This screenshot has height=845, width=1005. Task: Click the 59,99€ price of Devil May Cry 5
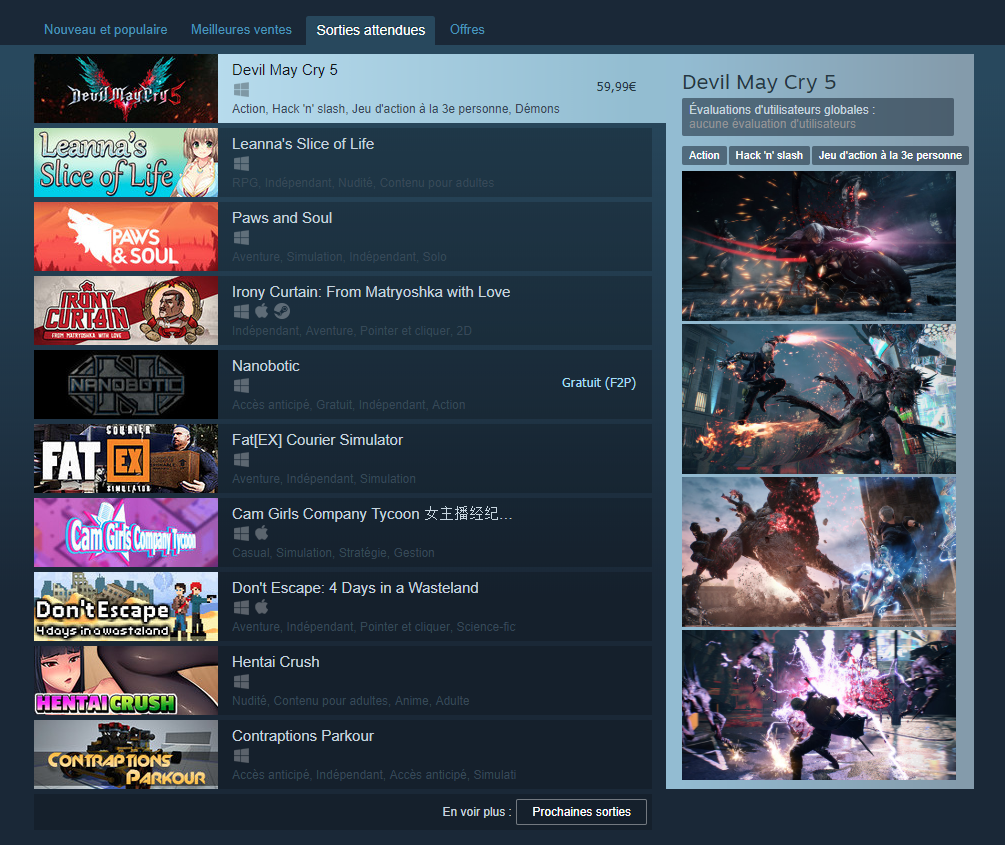pyautogui.click(x=616, y=87)
